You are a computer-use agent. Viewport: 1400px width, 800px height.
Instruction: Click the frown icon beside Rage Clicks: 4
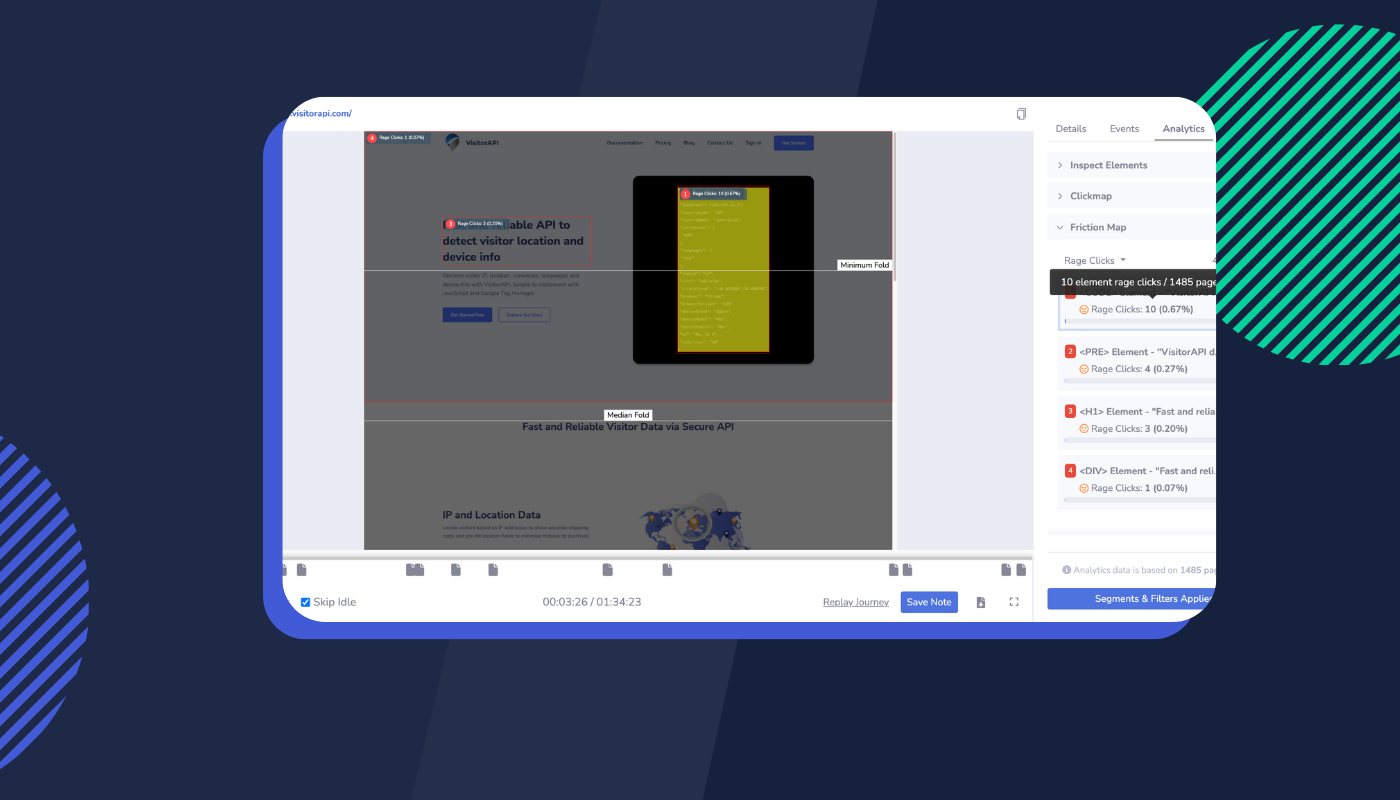1083,369
